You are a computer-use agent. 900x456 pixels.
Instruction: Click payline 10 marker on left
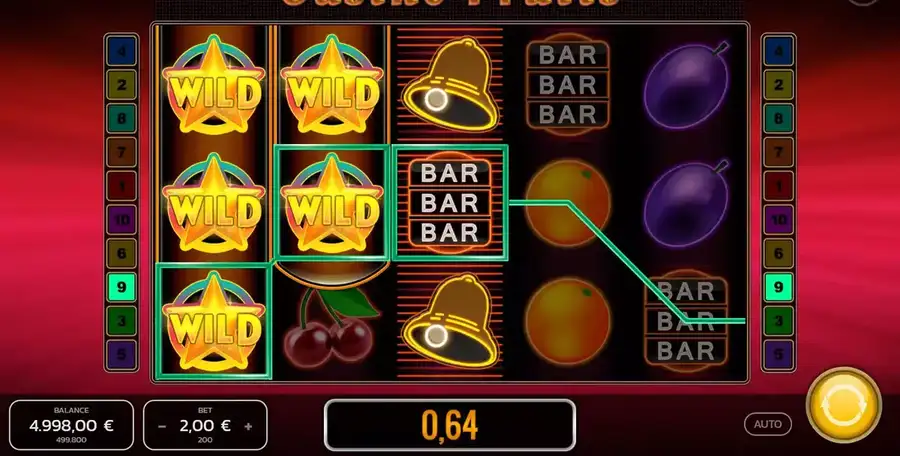pos(121,220)
